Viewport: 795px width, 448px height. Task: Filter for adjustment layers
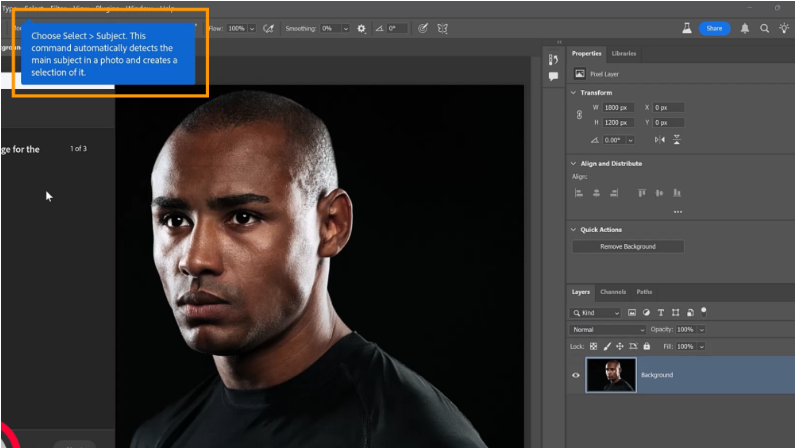(646, 313)
